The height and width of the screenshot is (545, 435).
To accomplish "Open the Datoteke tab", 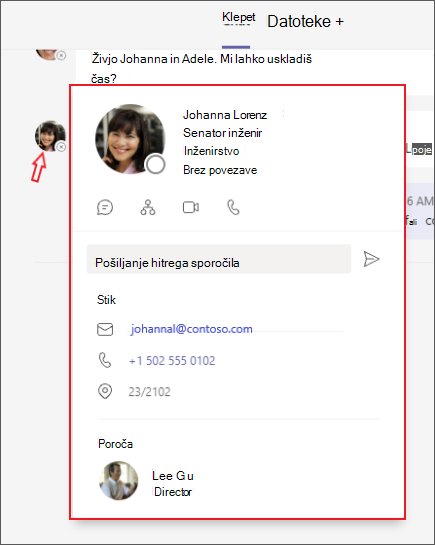I will tap(299, 22).
